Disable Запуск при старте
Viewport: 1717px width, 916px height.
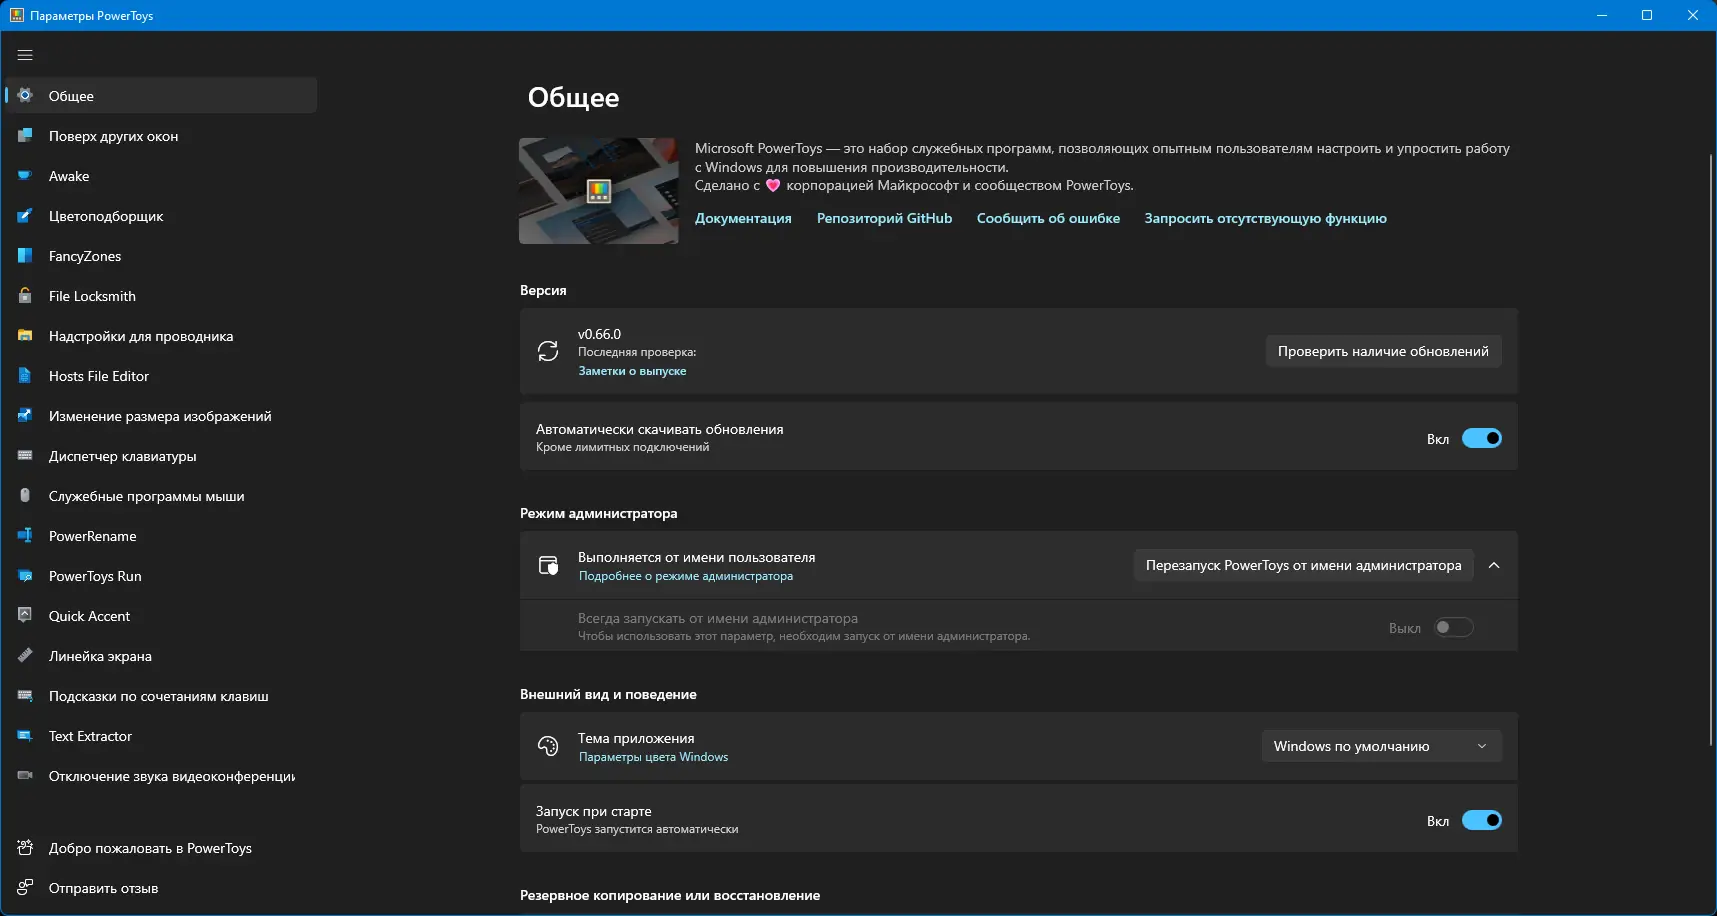coord(1484,820)
